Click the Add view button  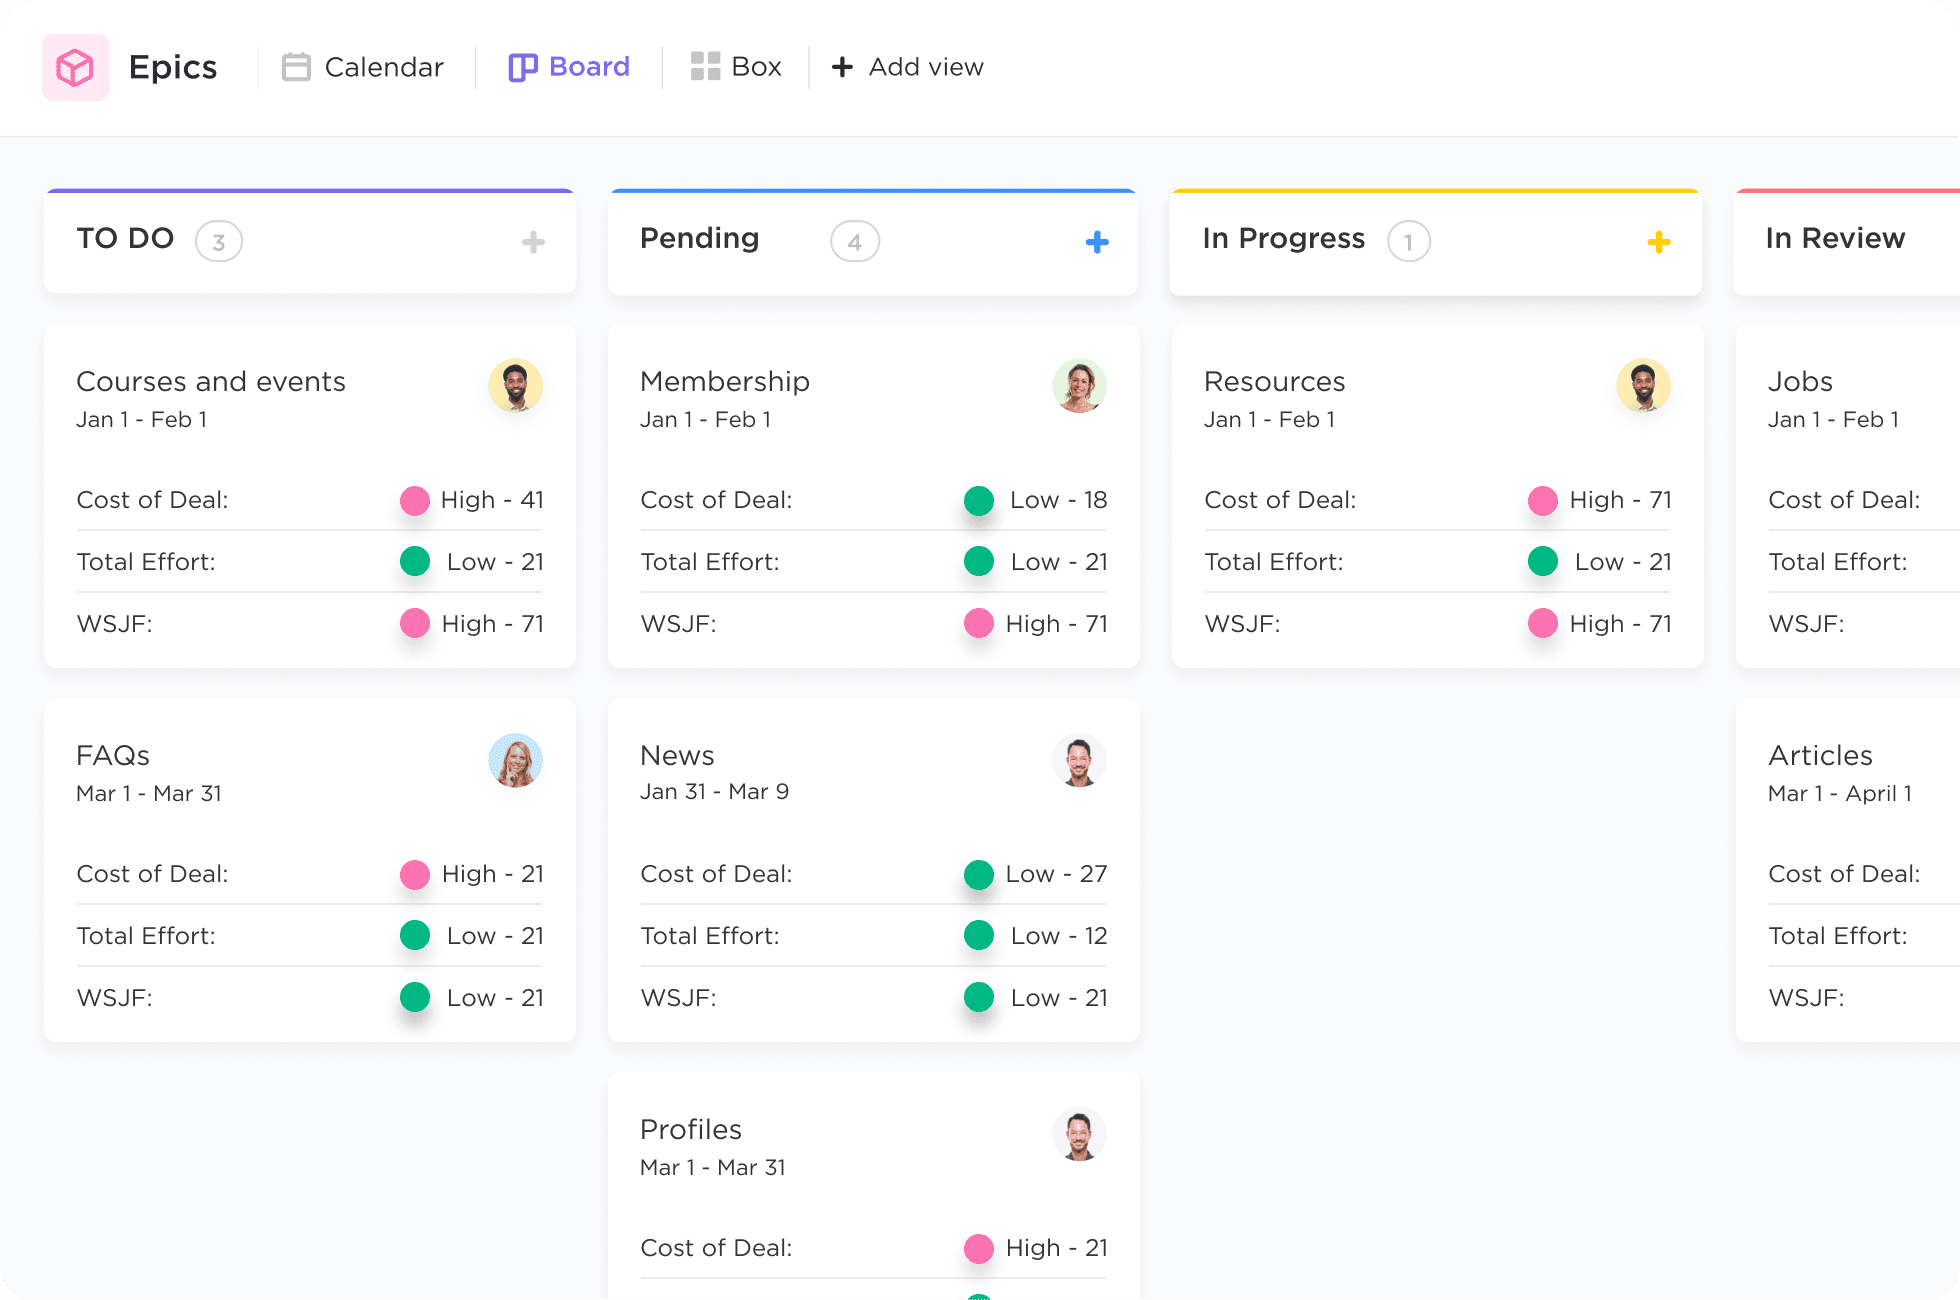[x=925, y=67]
